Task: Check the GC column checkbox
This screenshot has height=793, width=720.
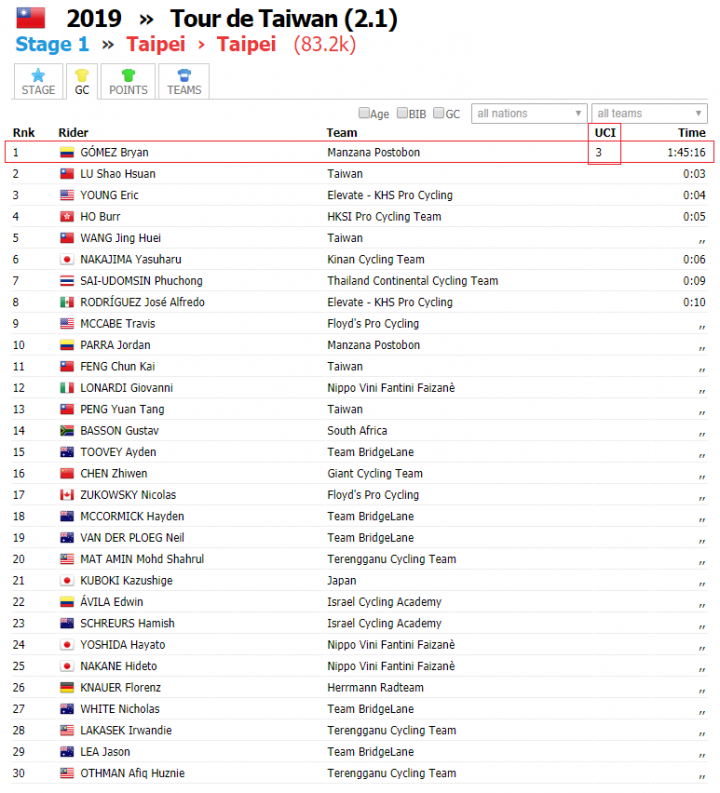Action: pos(438,113)
